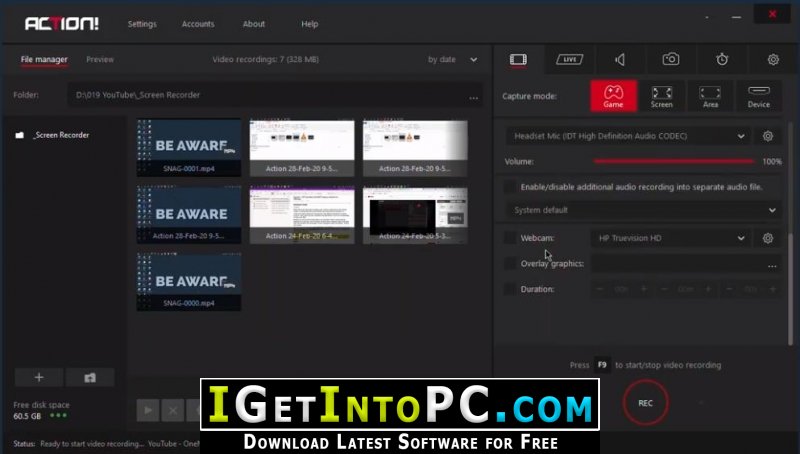This screenshot has height=454, width=800.
Task: Enable the Overlay graphics checkbox
Action: pos(509,263)
